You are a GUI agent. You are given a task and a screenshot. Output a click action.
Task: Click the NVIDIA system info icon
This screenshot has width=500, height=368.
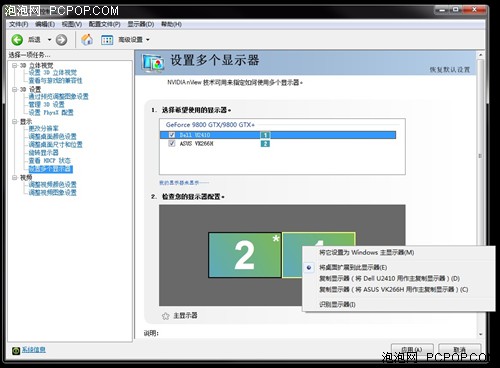16,351
